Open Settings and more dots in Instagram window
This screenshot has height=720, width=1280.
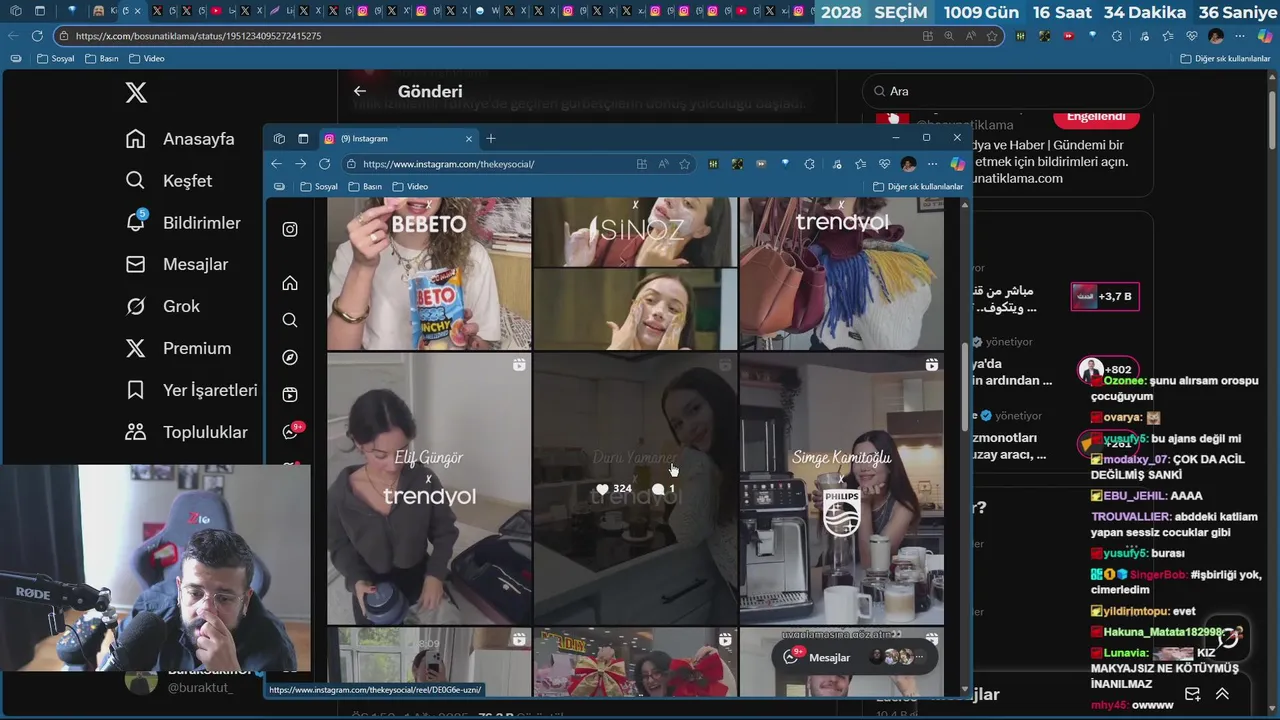pyautogui.click(x=933, y=164)
